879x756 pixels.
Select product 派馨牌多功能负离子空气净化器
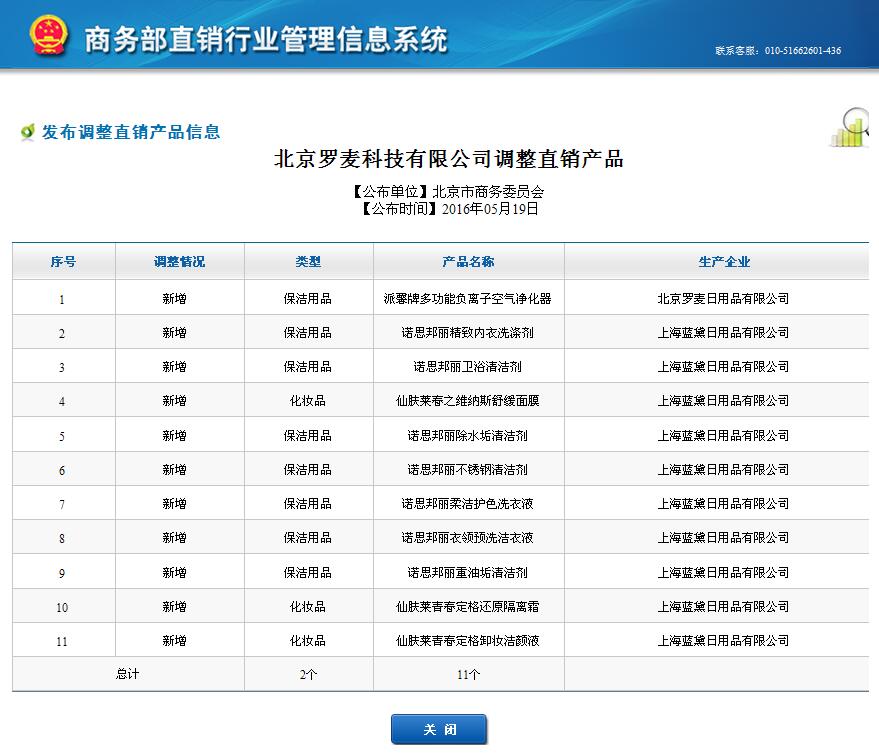tap(468, 299)
